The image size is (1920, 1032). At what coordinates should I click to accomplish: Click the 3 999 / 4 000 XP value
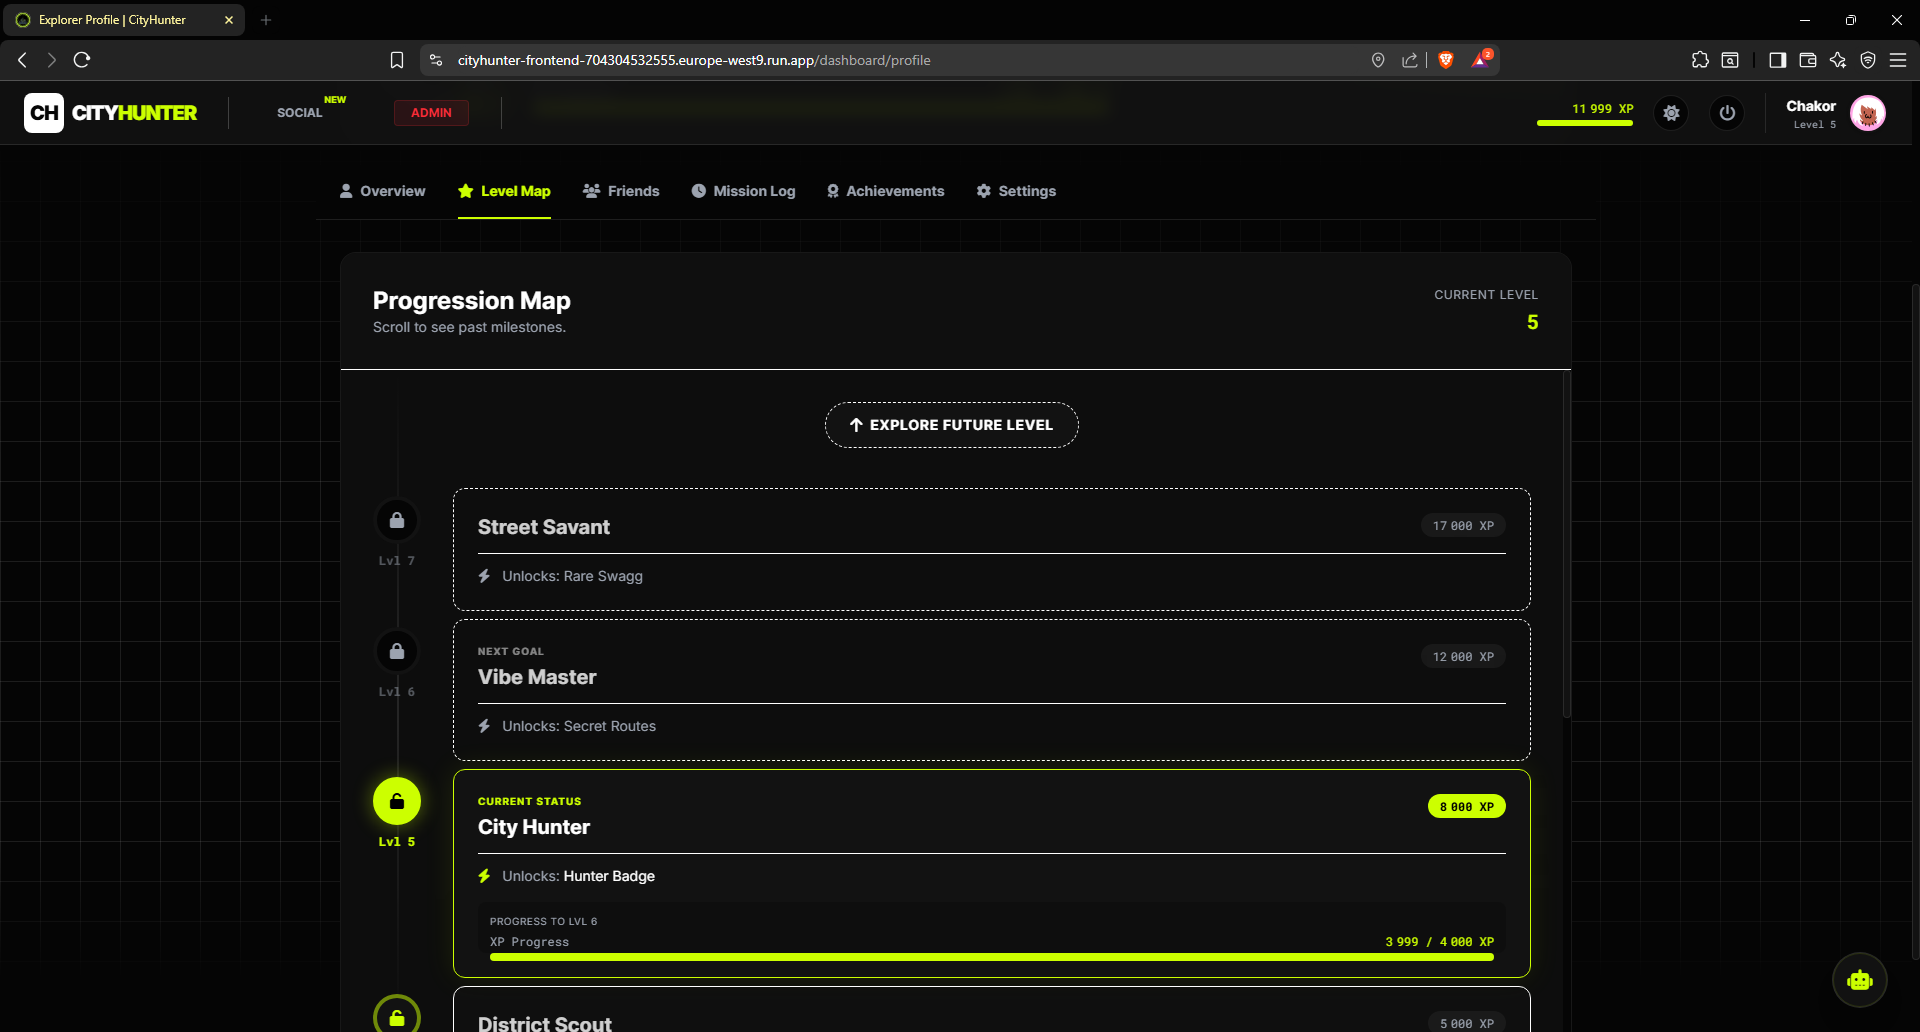(1440, 942)
